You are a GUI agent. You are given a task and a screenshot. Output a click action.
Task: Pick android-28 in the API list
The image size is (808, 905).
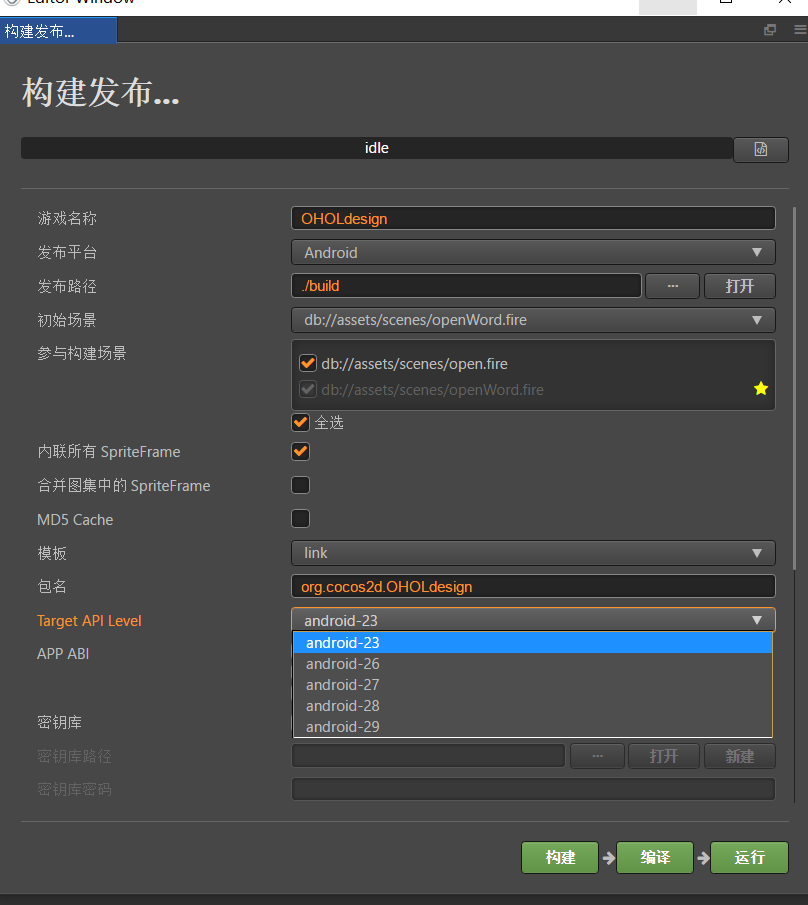pyautogui.click(x=533, y=705)
